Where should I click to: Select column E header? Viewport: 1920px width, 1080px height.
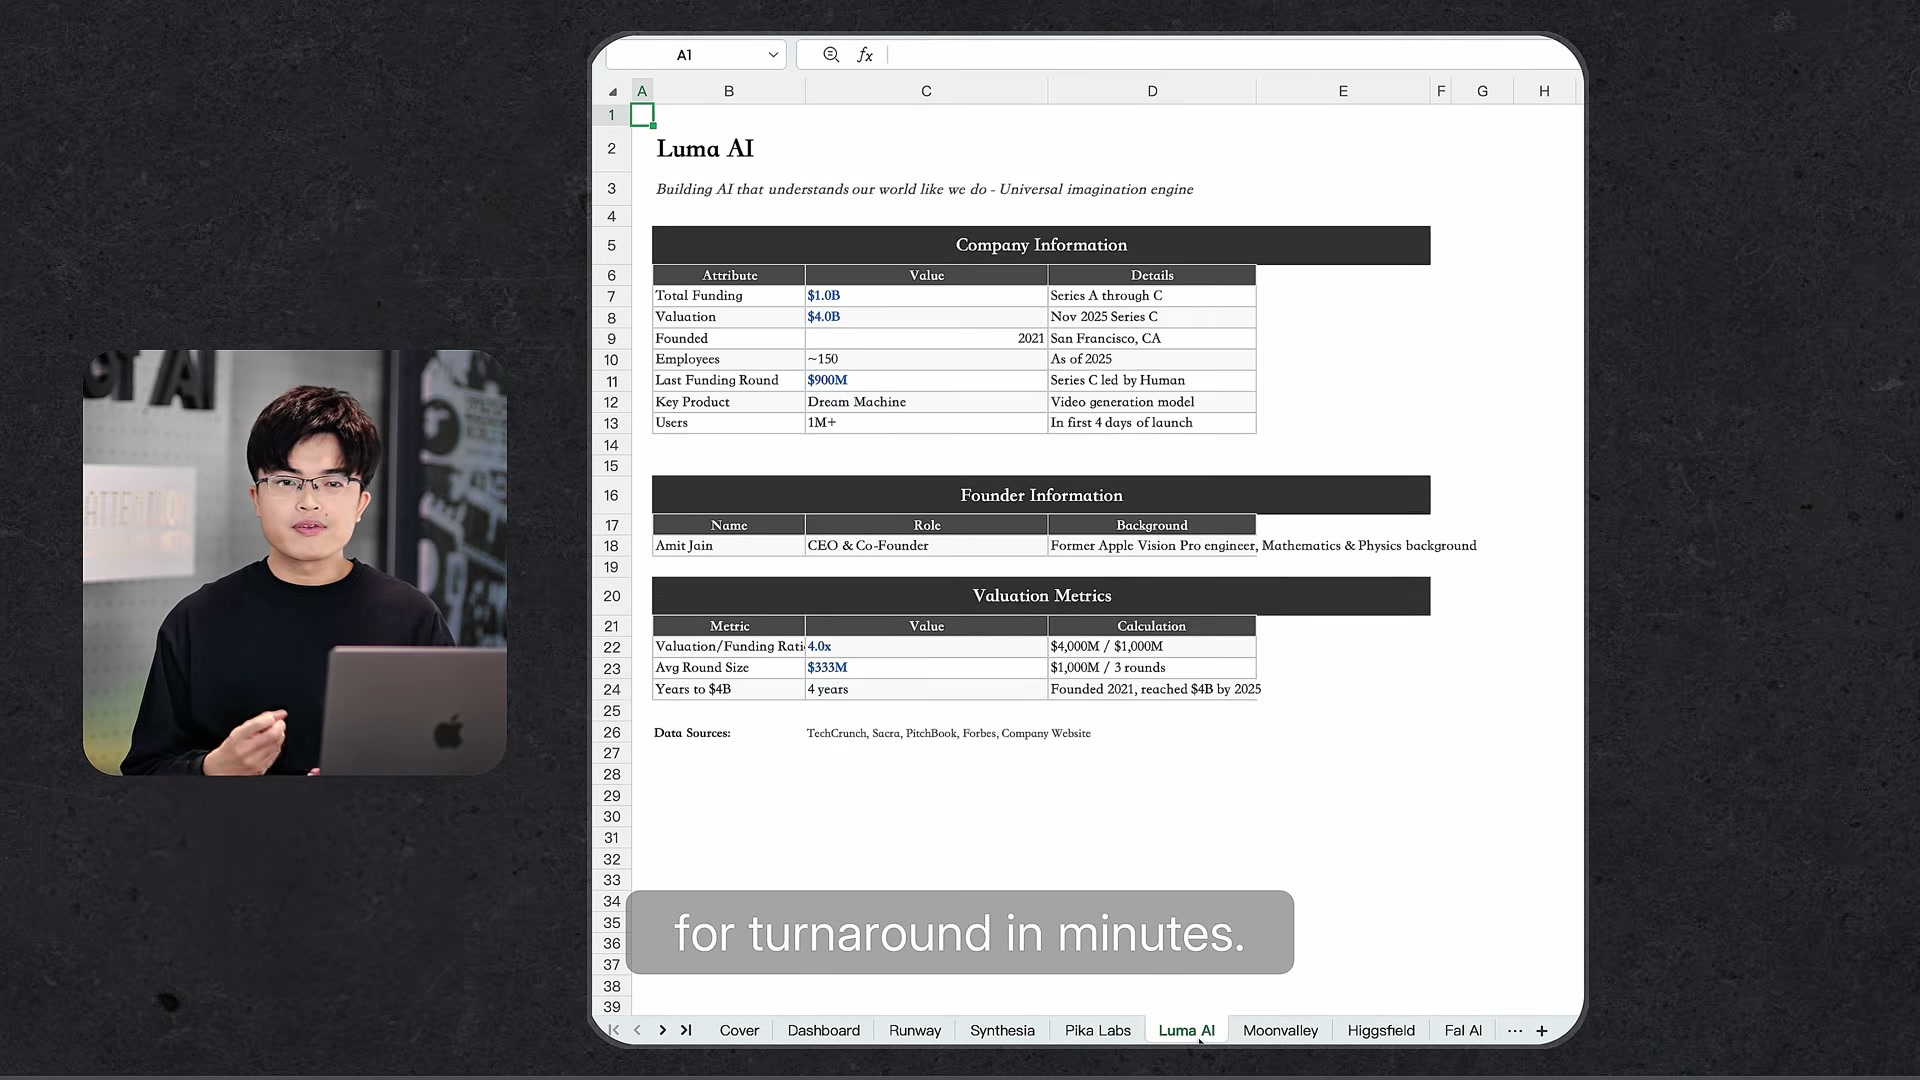point(1343,91)
